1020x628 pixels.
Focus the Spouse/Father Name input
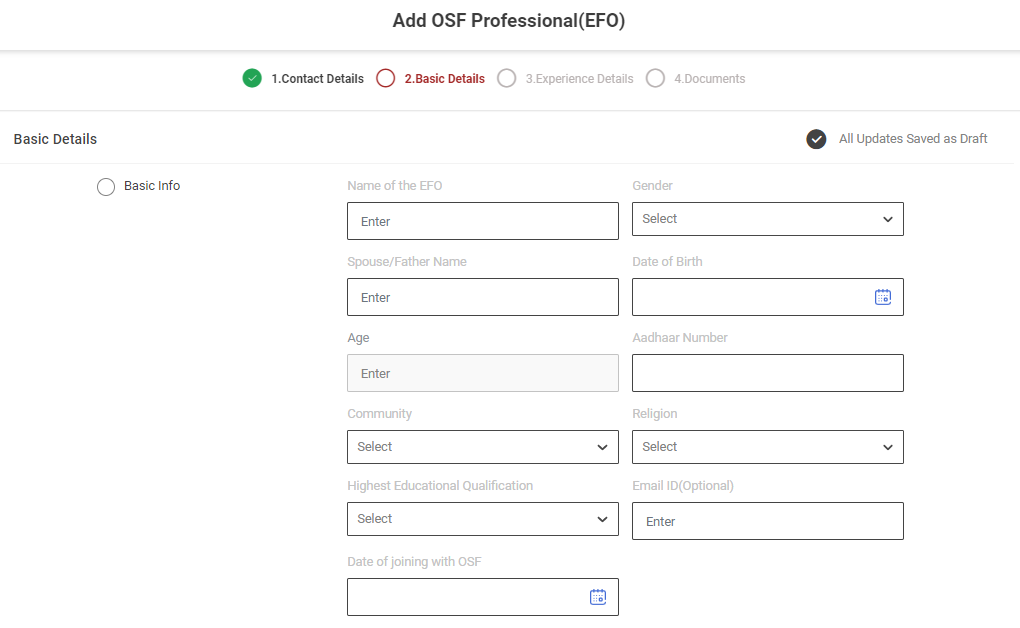pos(482,297)
